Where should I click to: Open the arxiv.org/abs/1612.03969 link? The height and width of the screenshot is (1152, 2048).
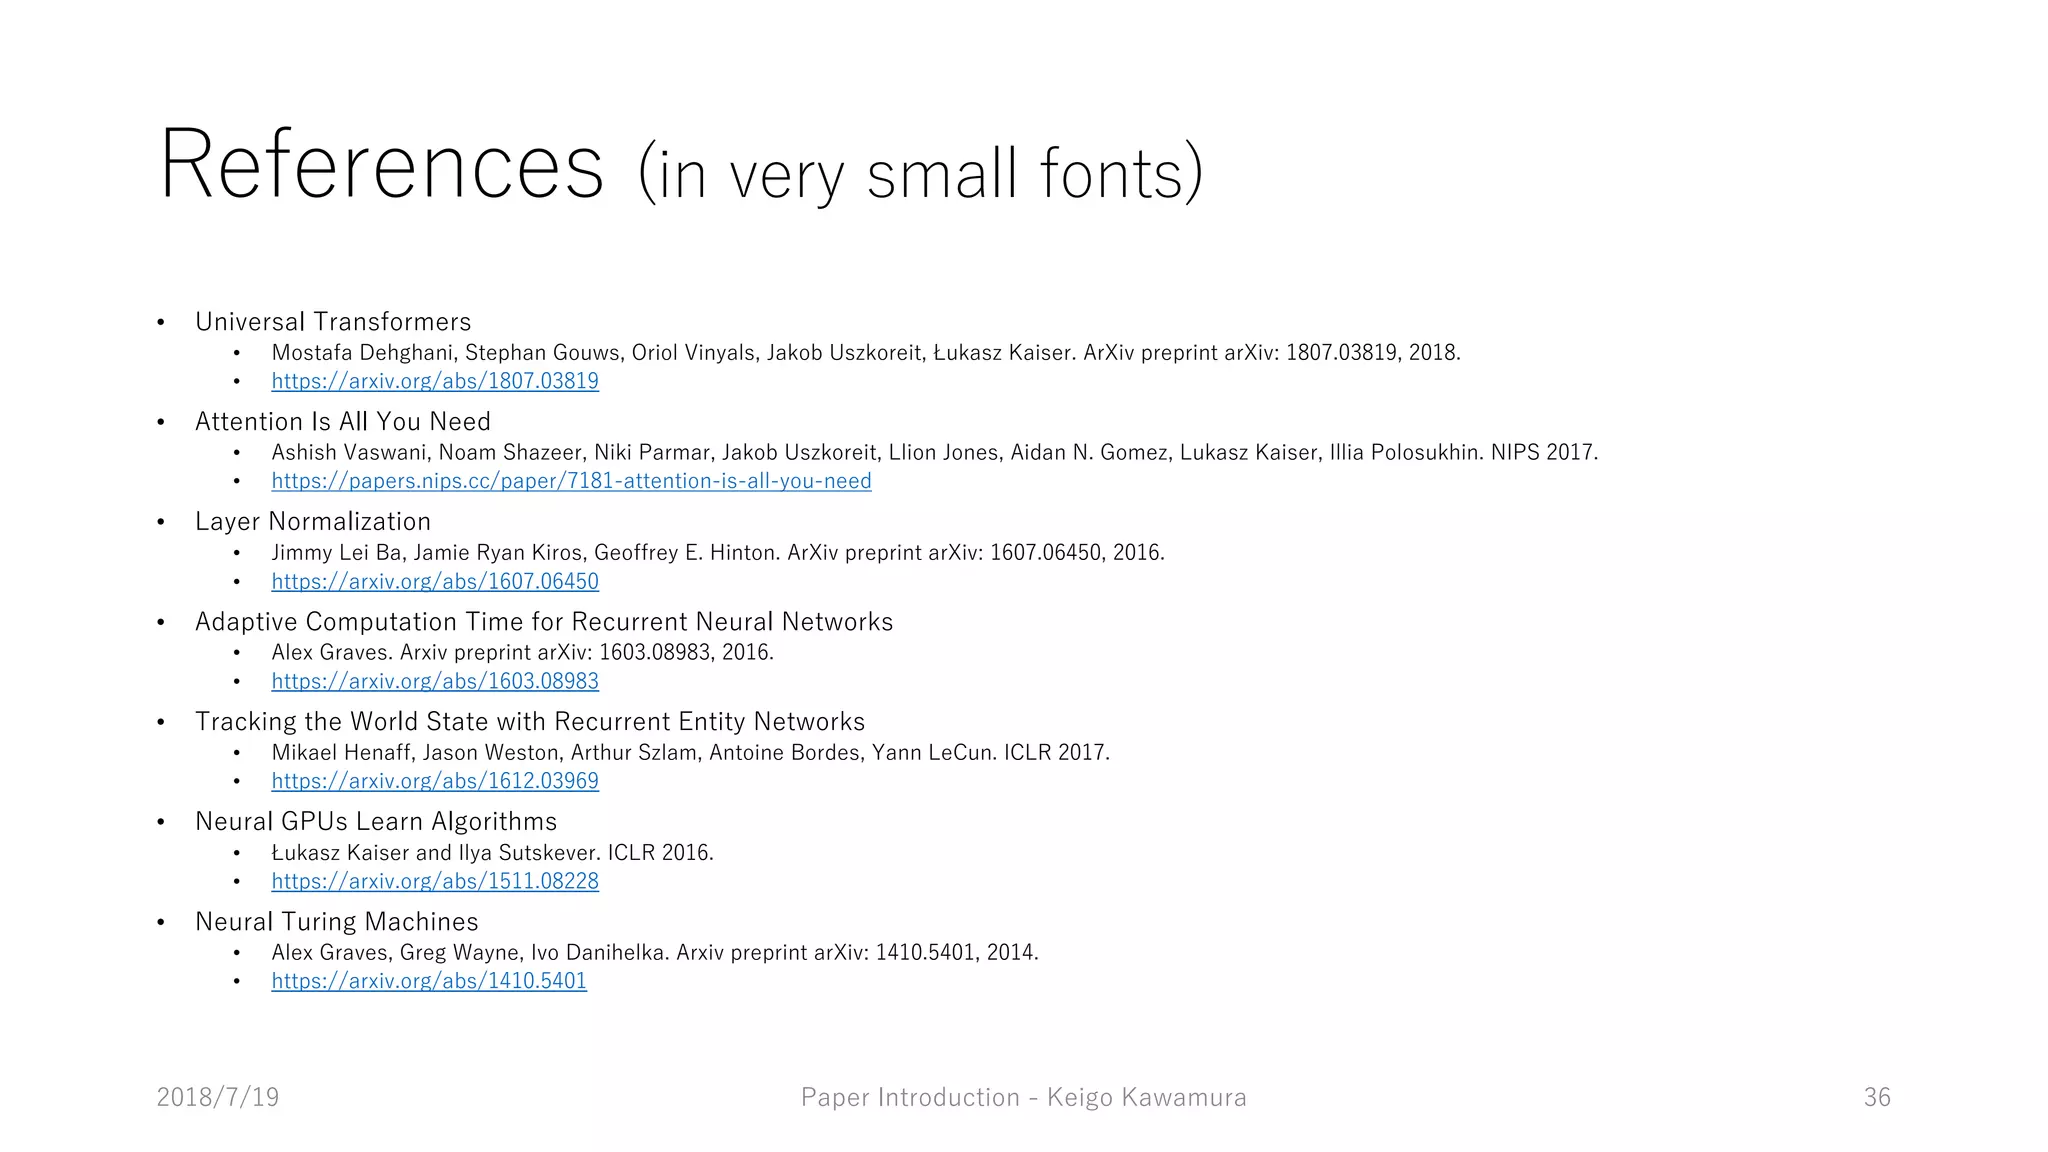[x=435, y=781]
